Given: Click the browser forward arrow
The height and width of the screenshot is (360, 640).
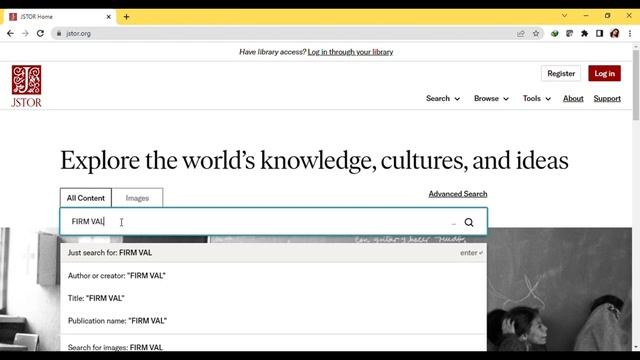Looking at the screenshot, I should [25, 33].
